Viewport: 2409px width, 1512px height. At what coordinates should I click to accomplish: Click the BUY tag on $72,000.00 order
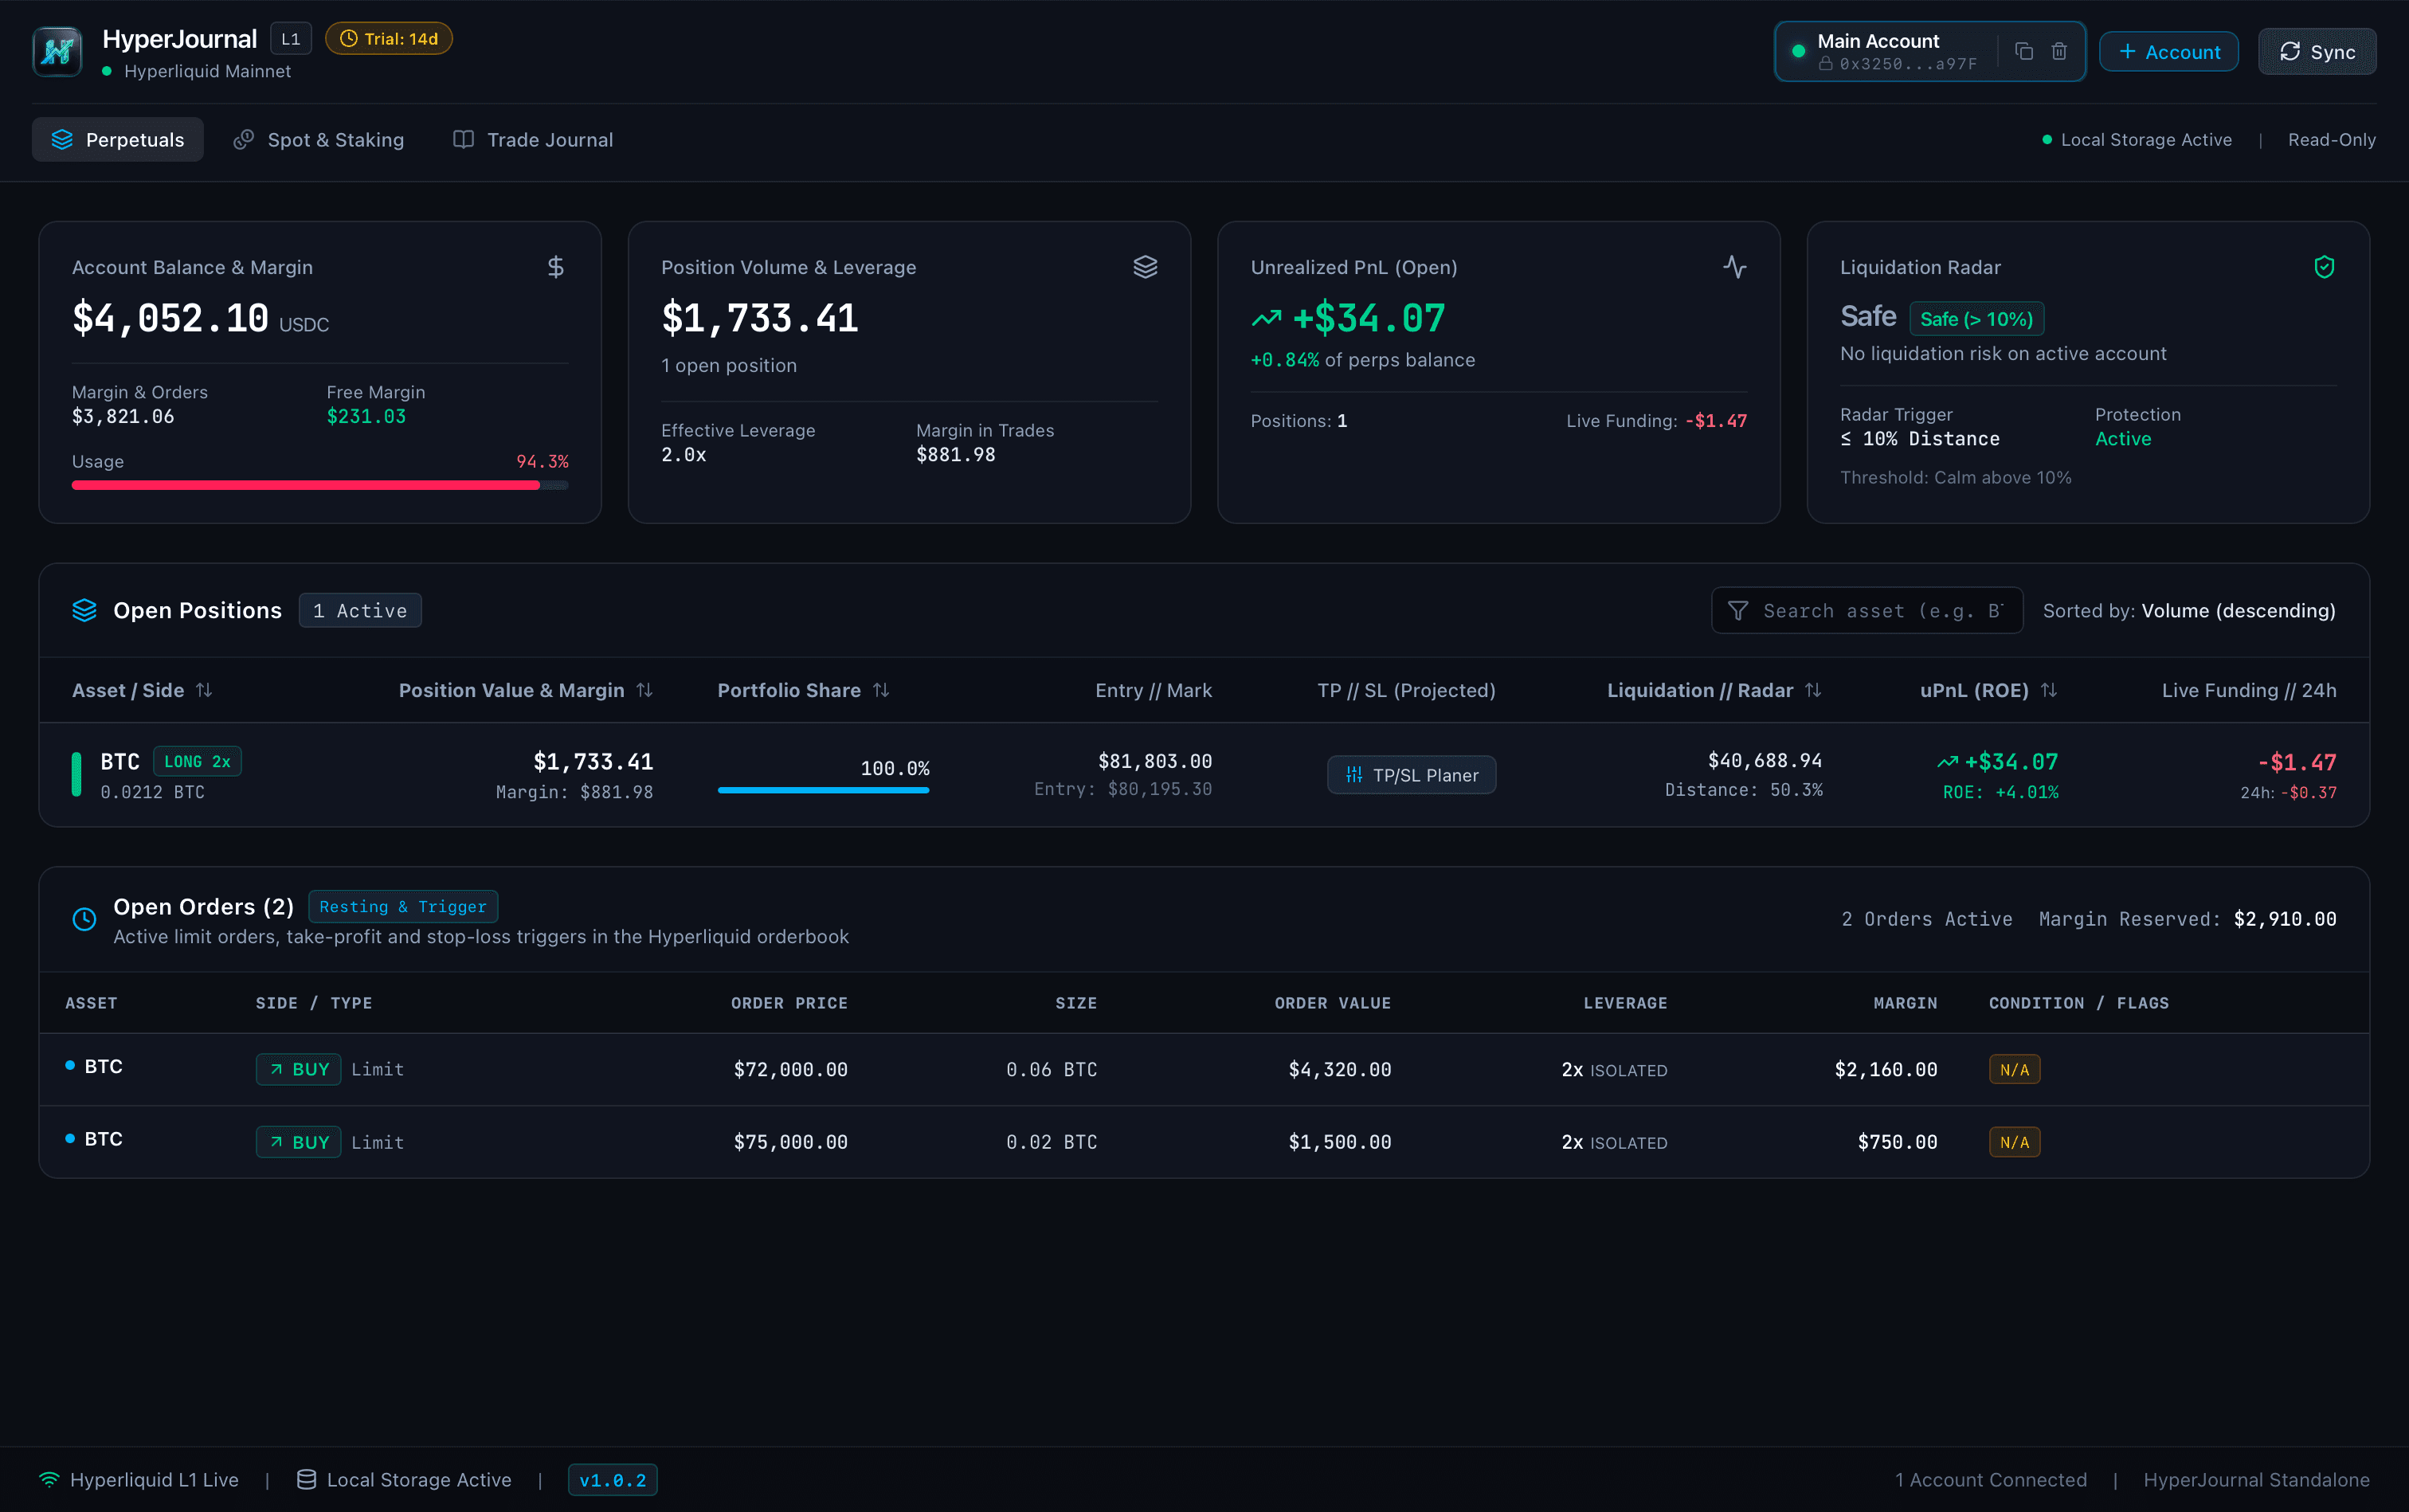pyautogui.click(x=299, y=1069)
